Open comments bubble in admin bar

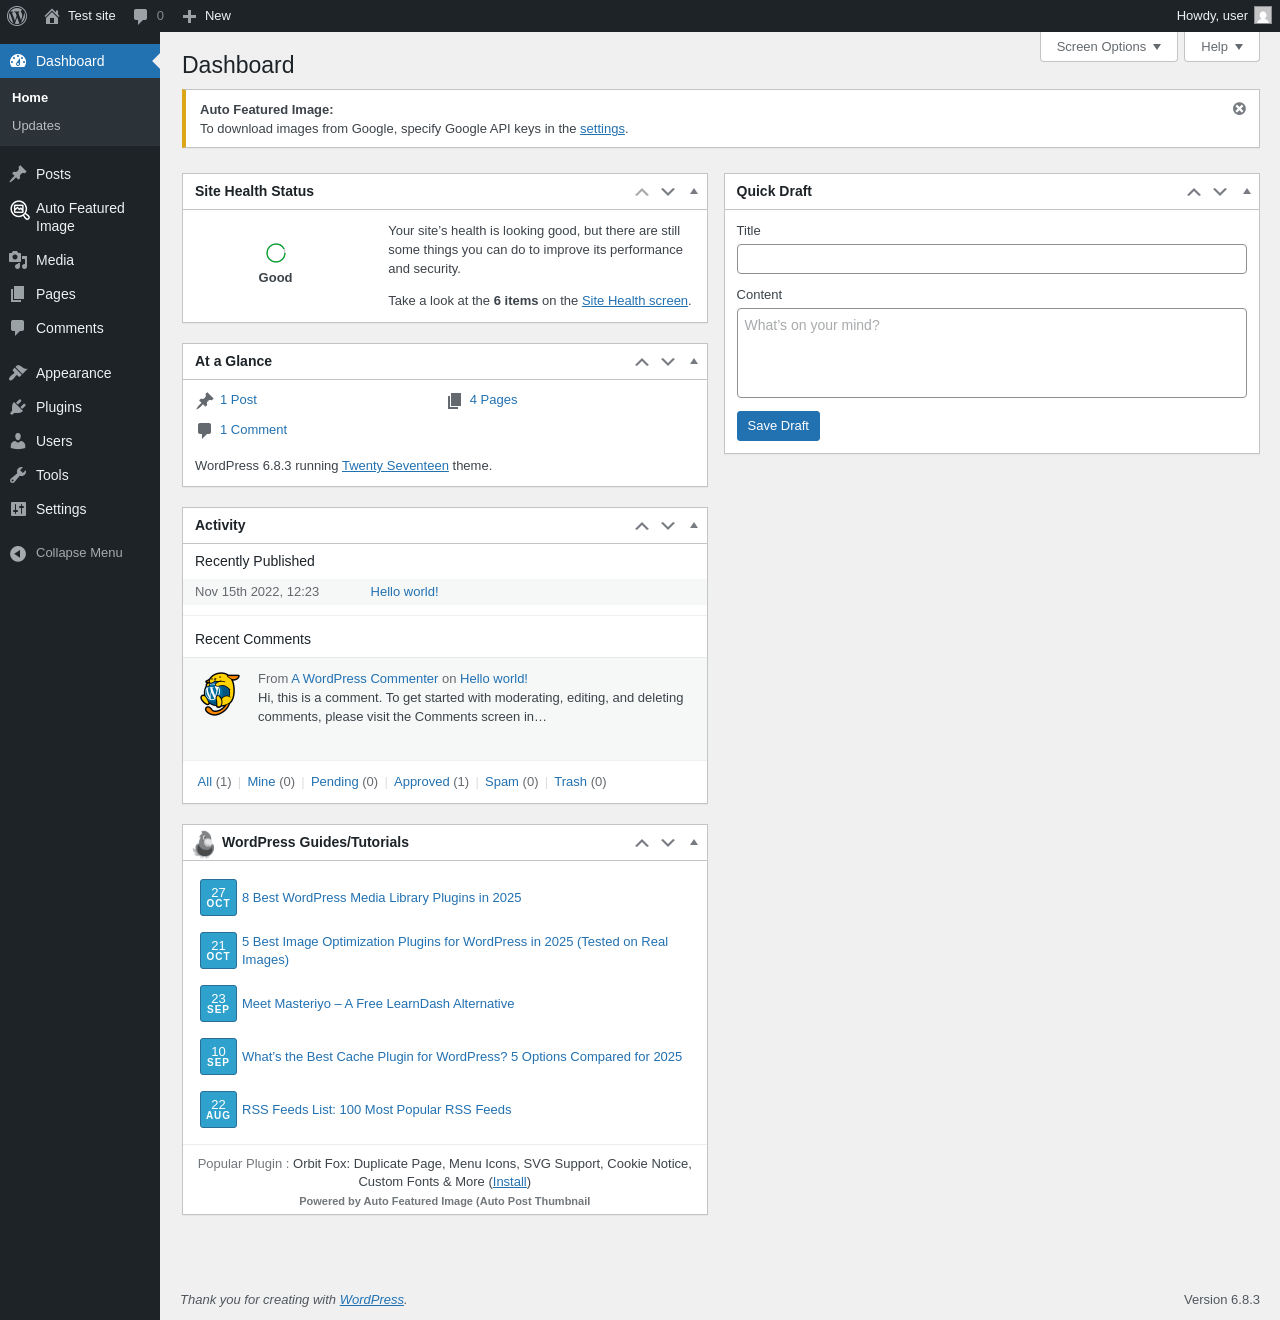click(x=148, y=16)
